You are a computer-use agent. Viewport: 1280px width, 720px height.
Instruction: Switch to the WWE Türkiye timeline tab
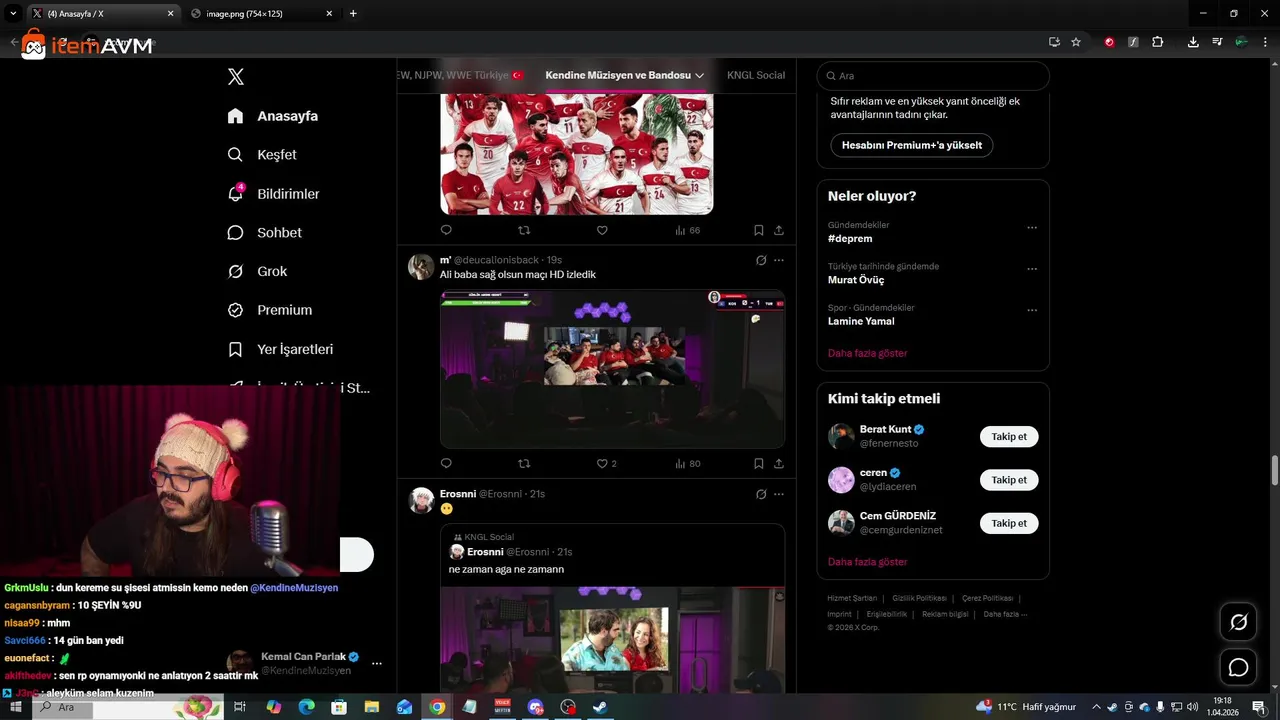click(x=460, y=75)
